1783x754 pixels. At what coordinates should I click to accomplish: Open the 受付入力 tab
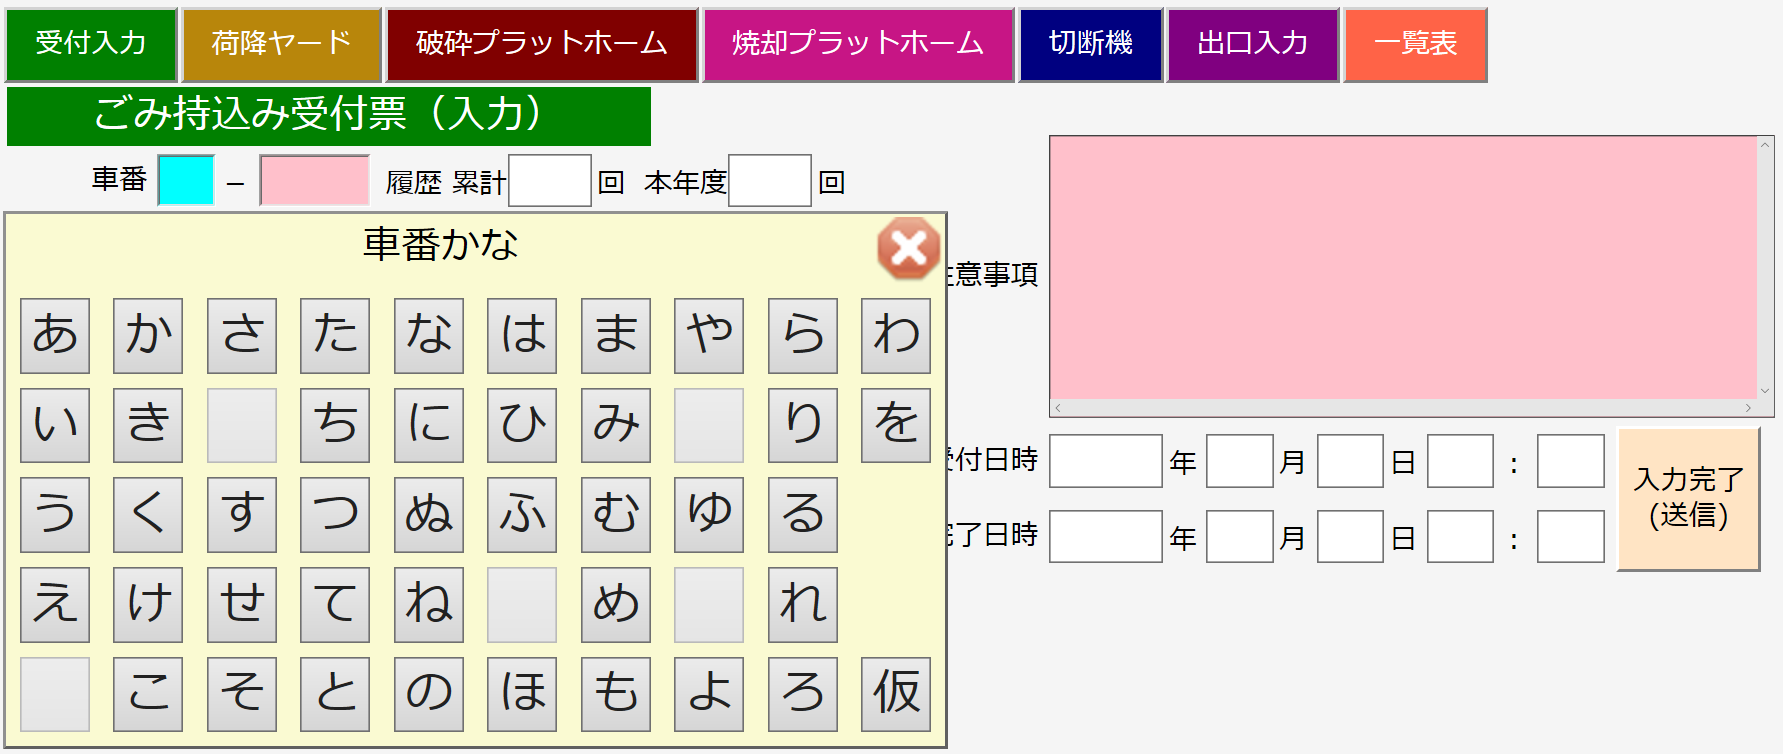pyautogui.click(x=91, y=44)
